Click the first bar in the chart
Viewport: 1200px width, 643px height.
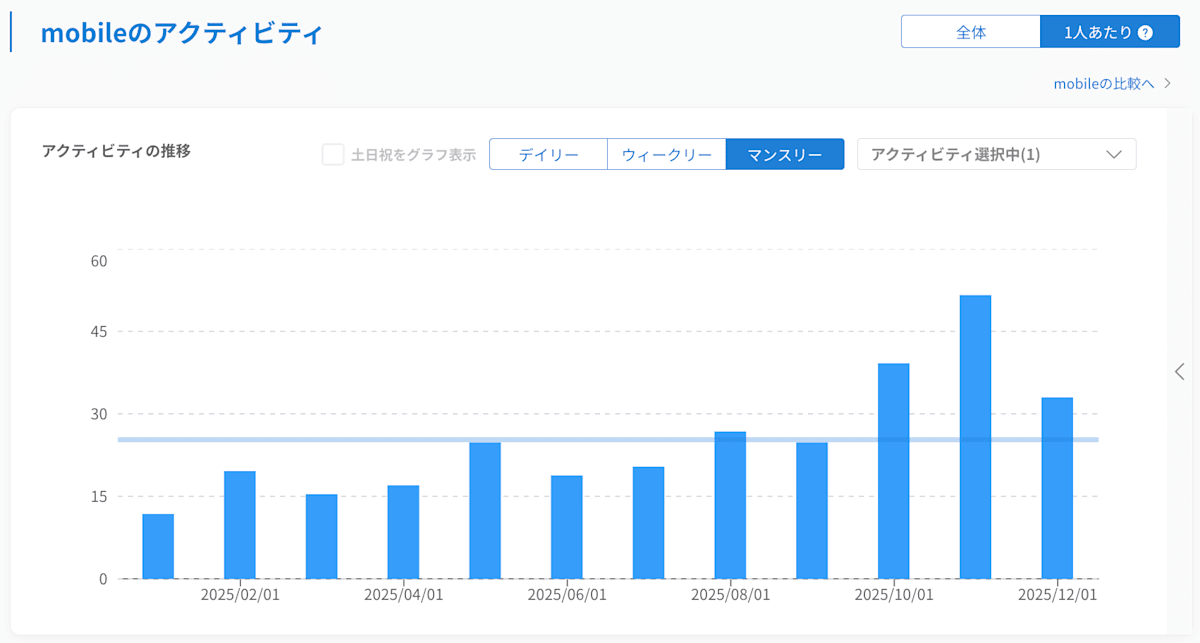coord(156,545)
